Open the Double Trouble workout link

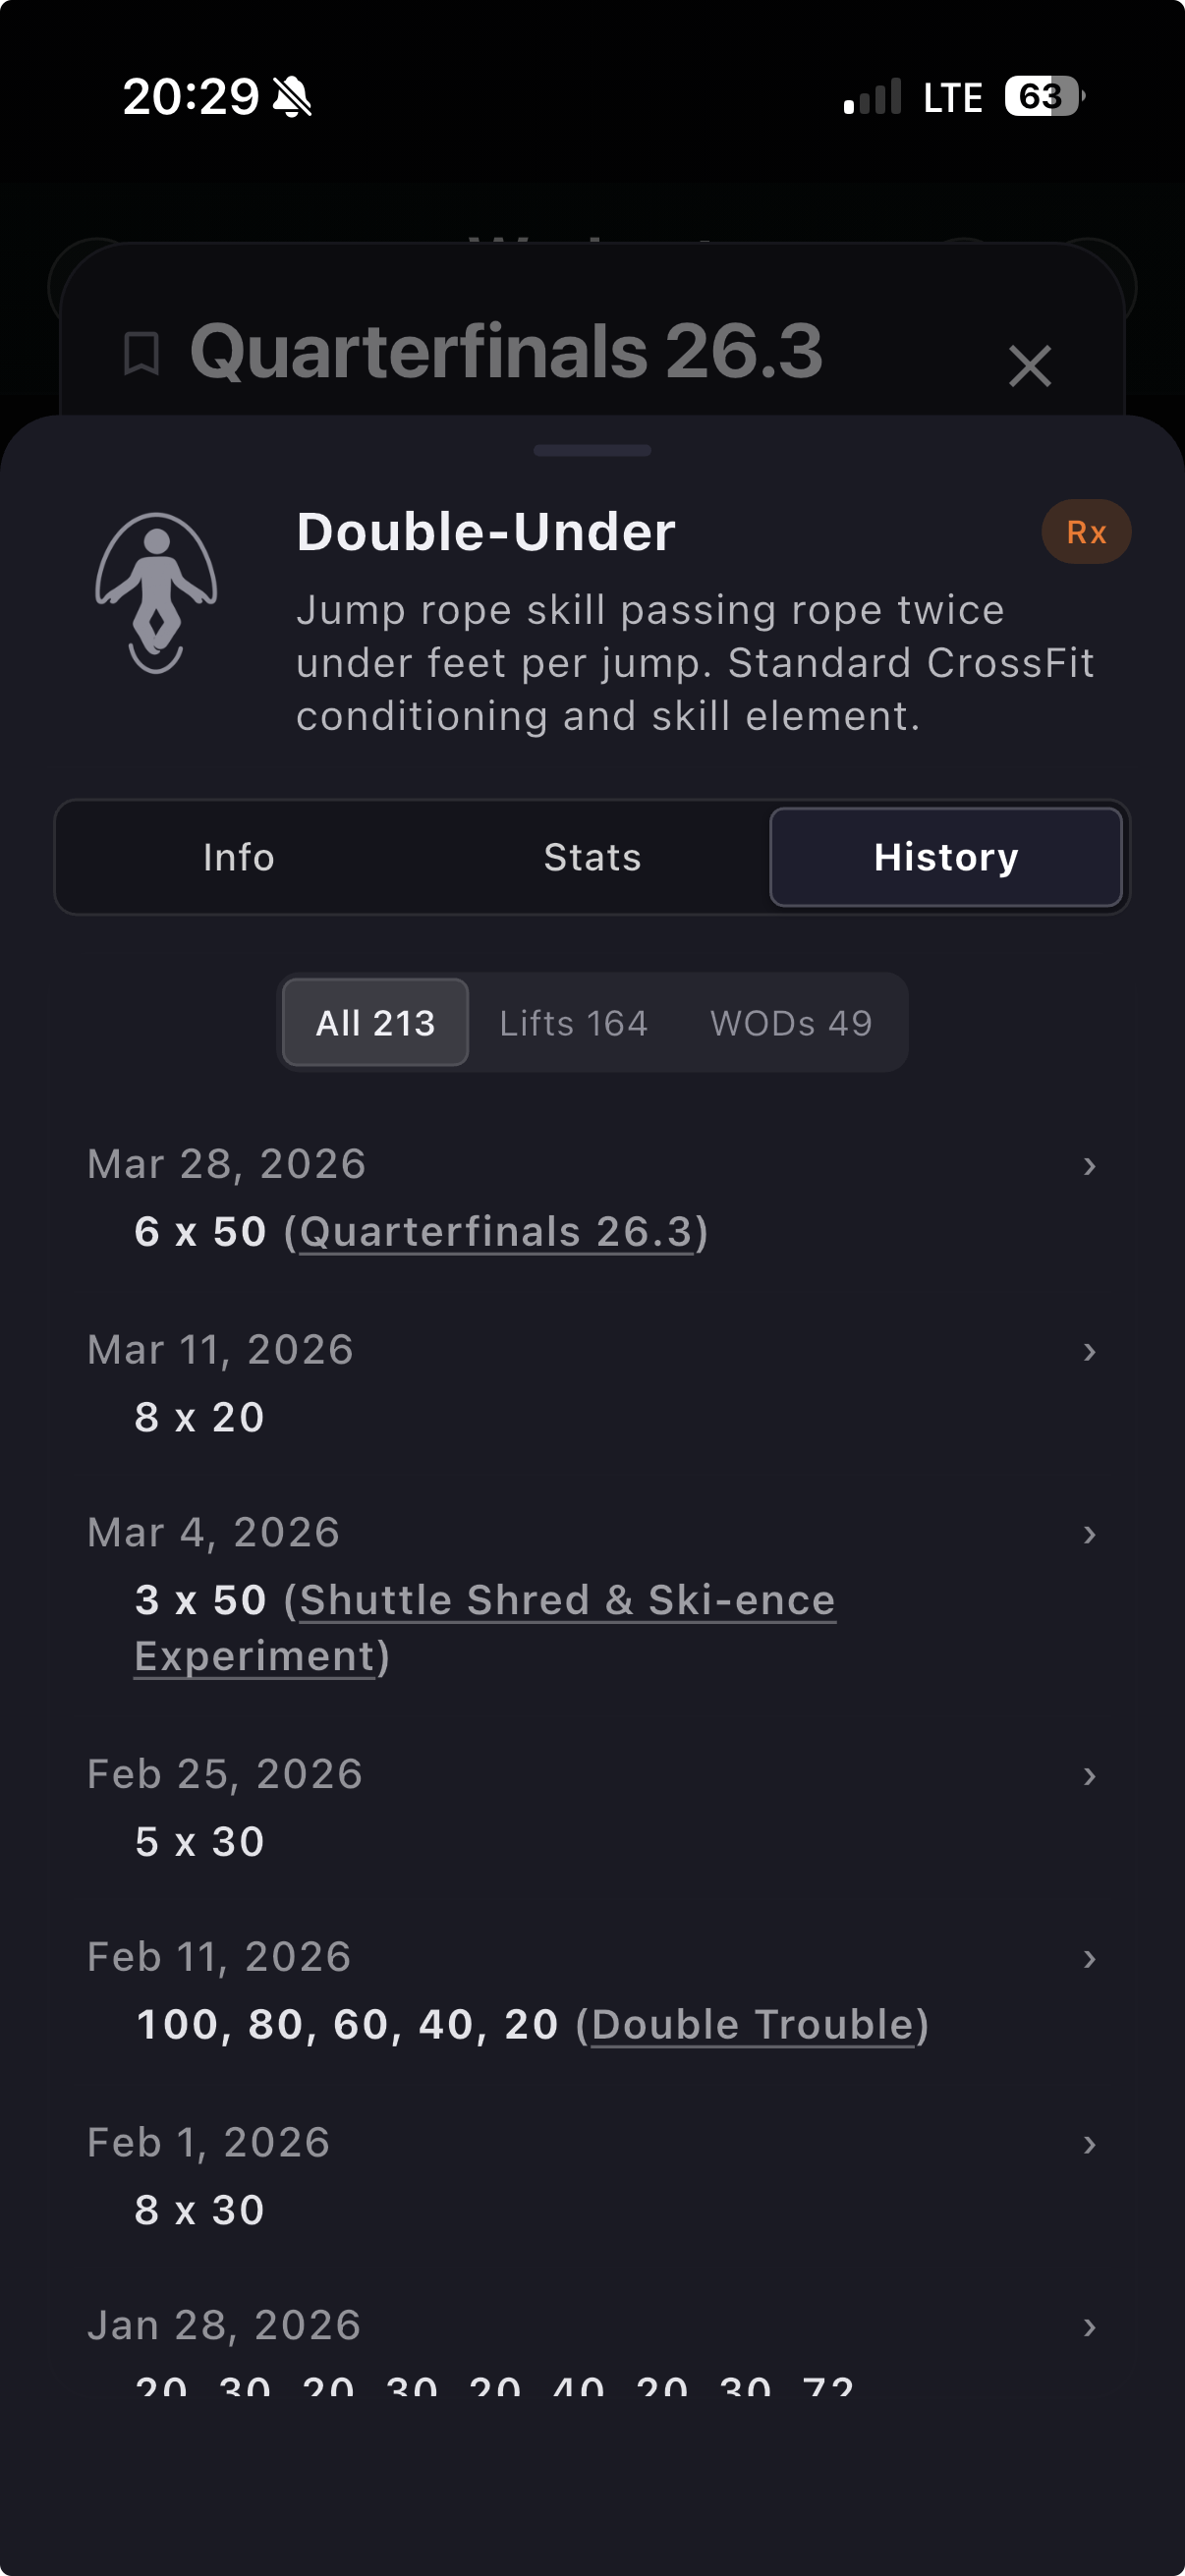[x=752, y=2025]
